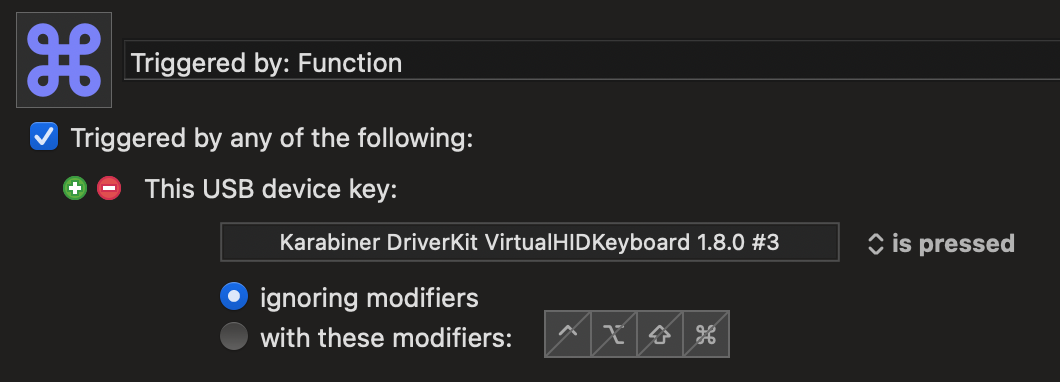Select the with these modifiers radio button
1060x382 pixels.
click(234, 336)
